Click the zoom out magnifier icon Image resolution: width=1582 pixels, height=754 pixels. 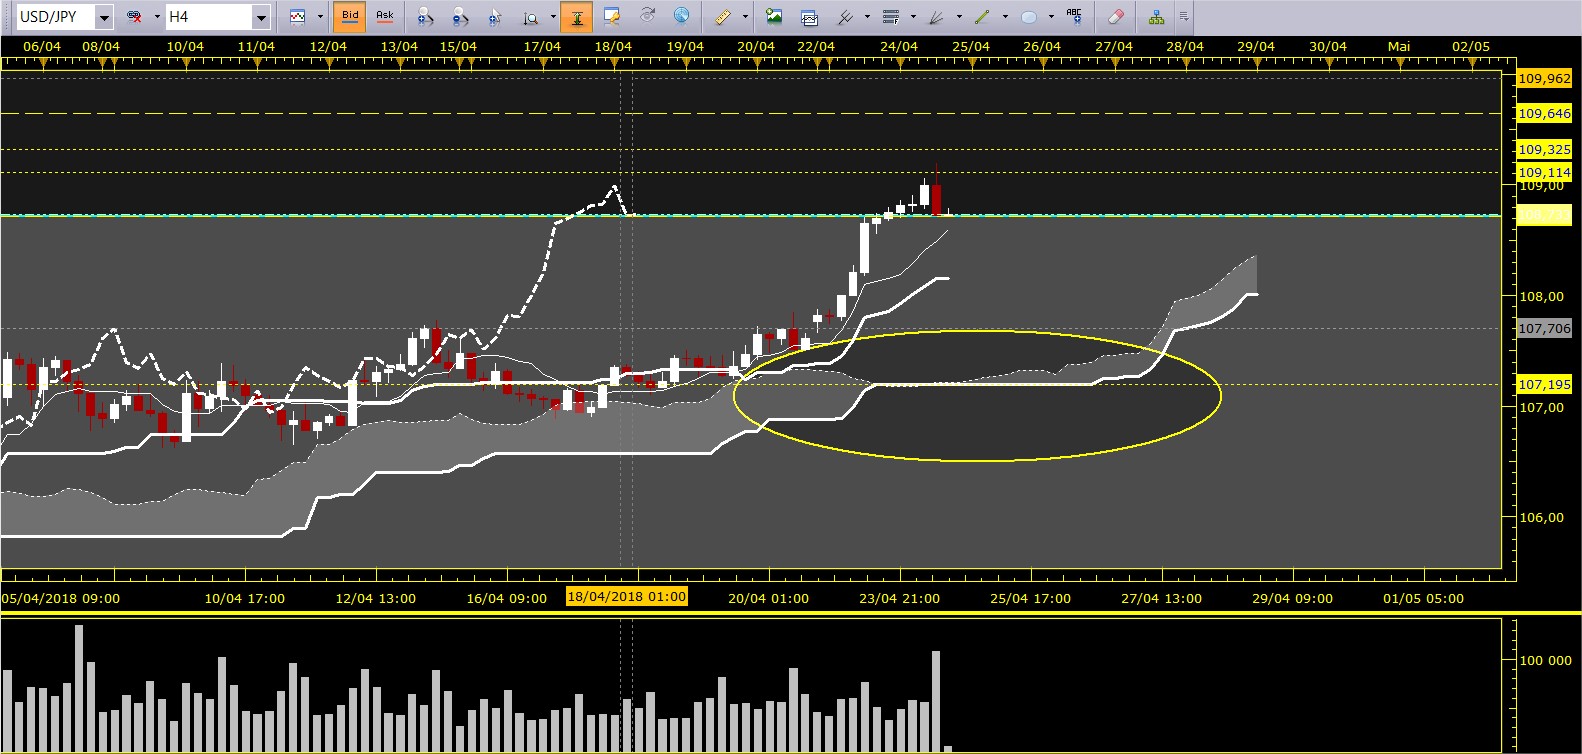(x=460, y=17)
